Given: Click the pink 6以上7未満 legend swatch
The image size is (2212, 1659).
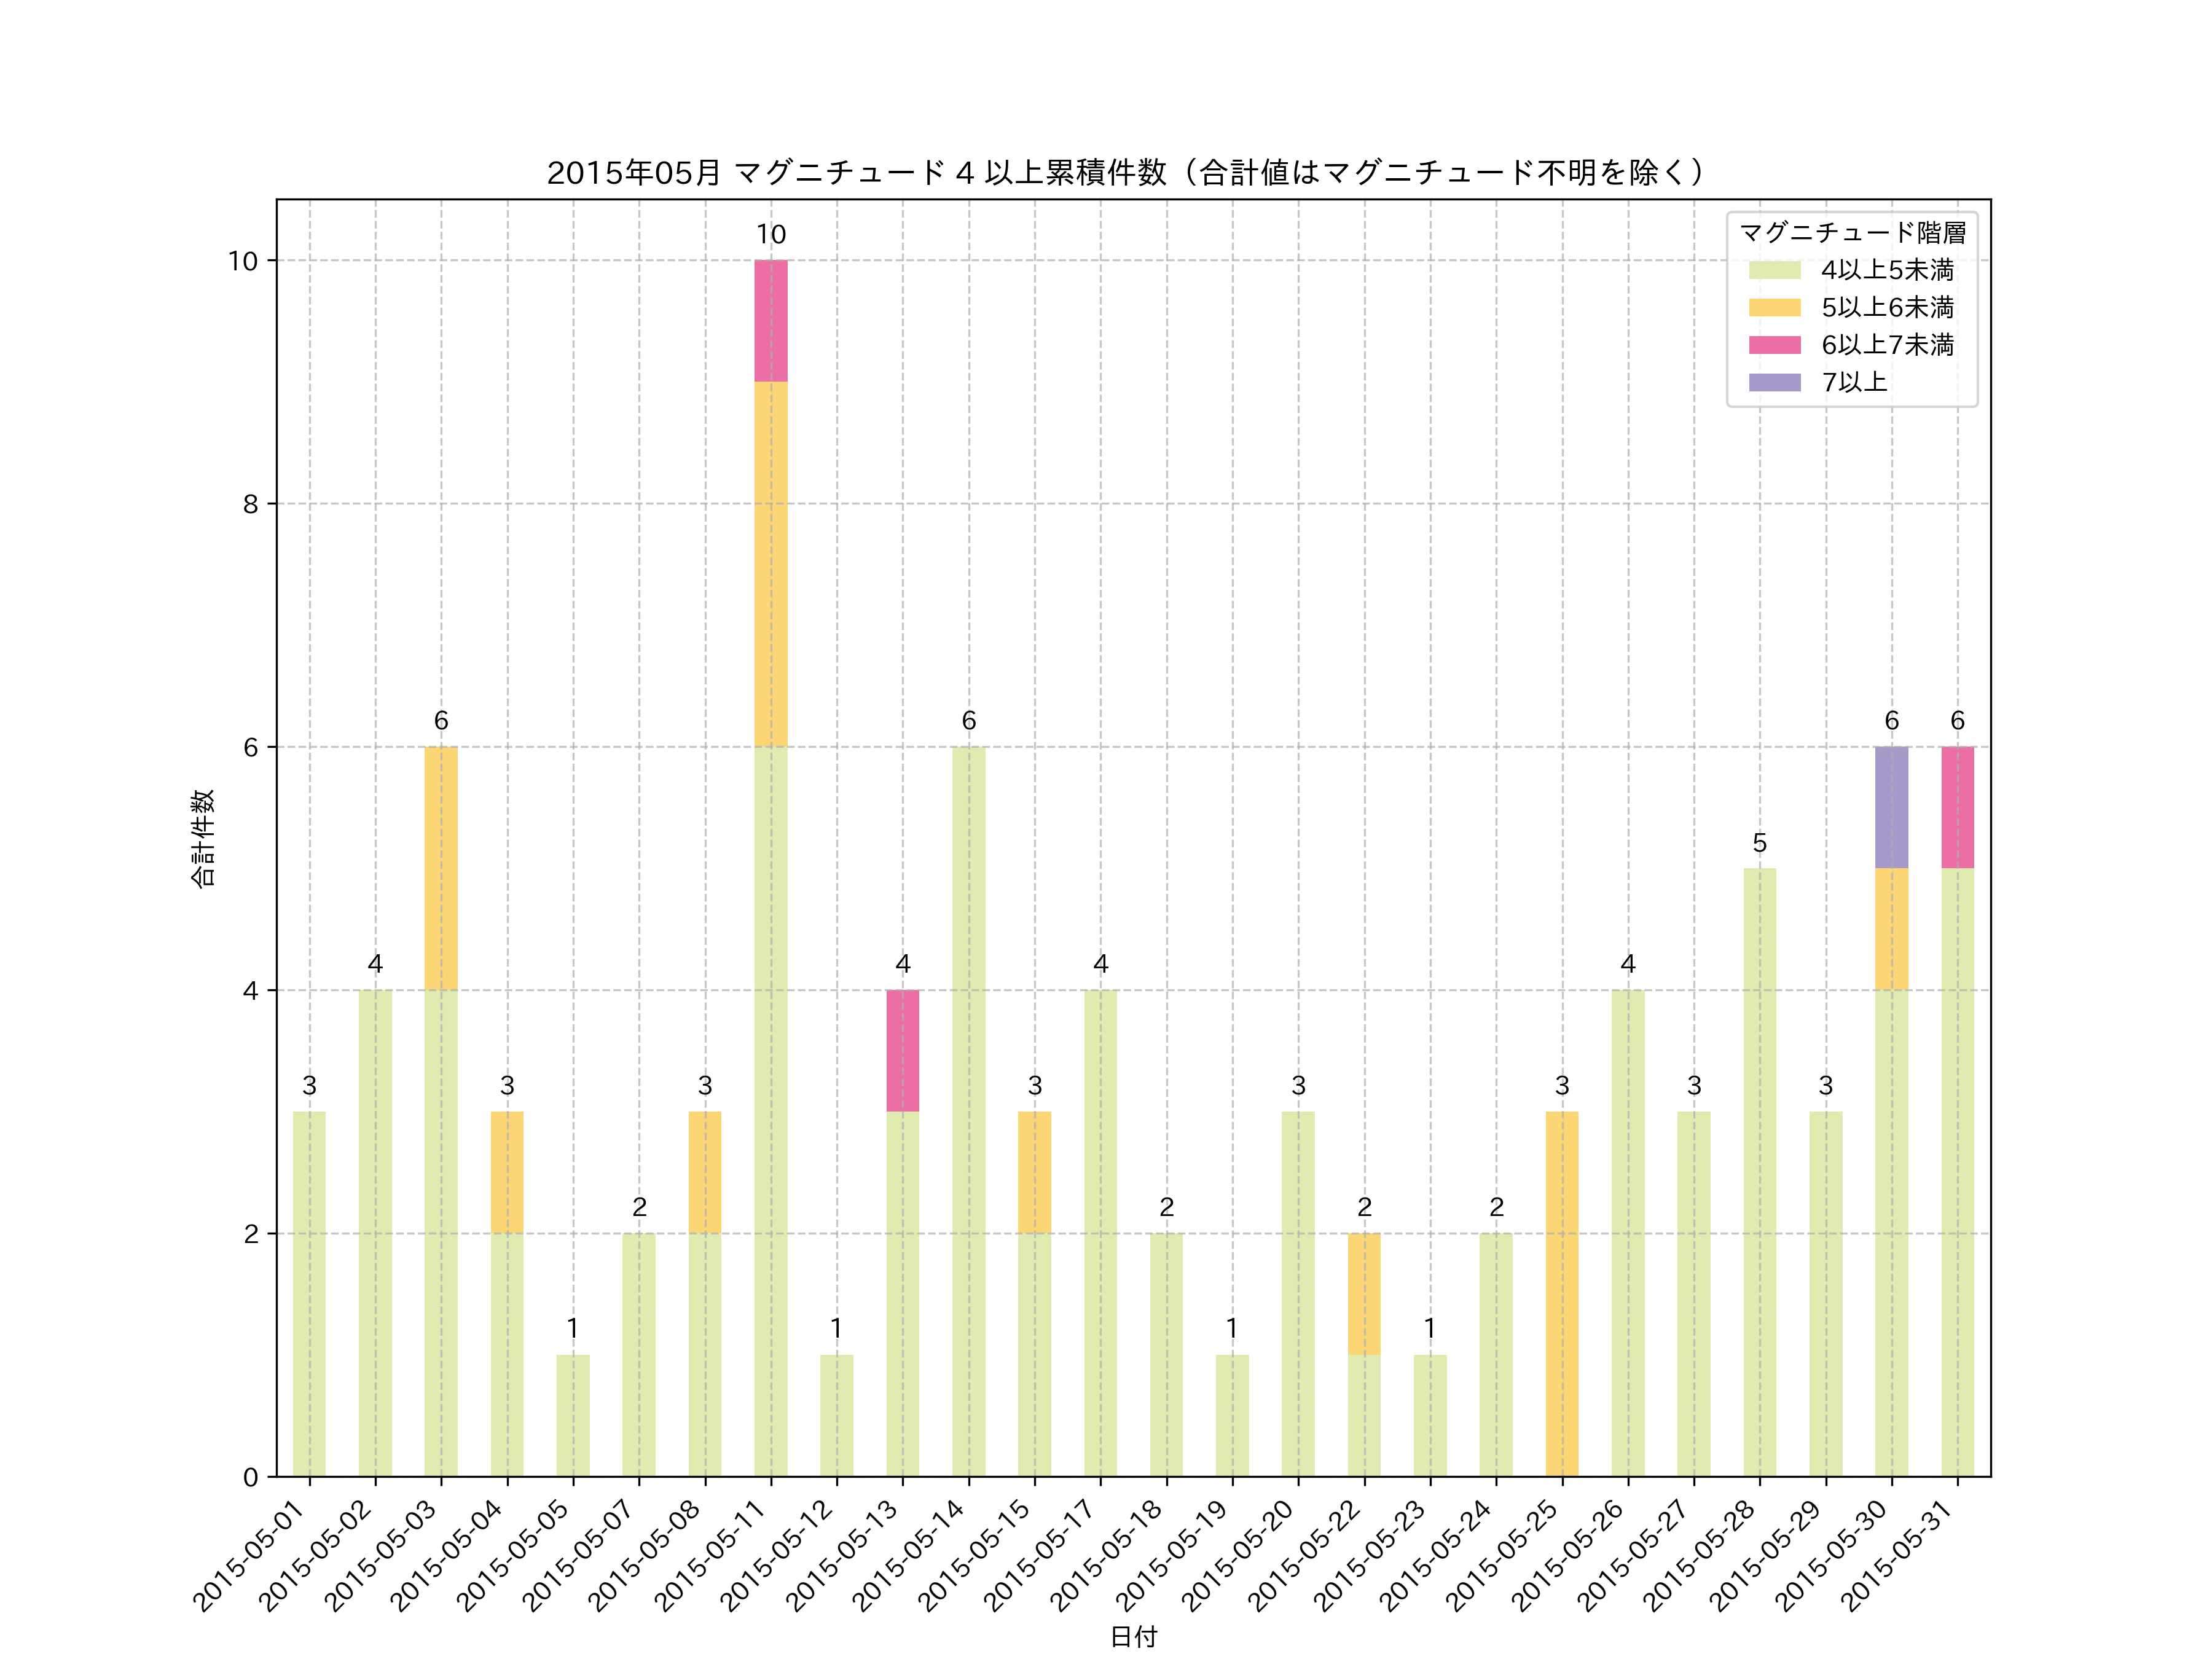Looking at the screenshot, I should [1774, 345].
